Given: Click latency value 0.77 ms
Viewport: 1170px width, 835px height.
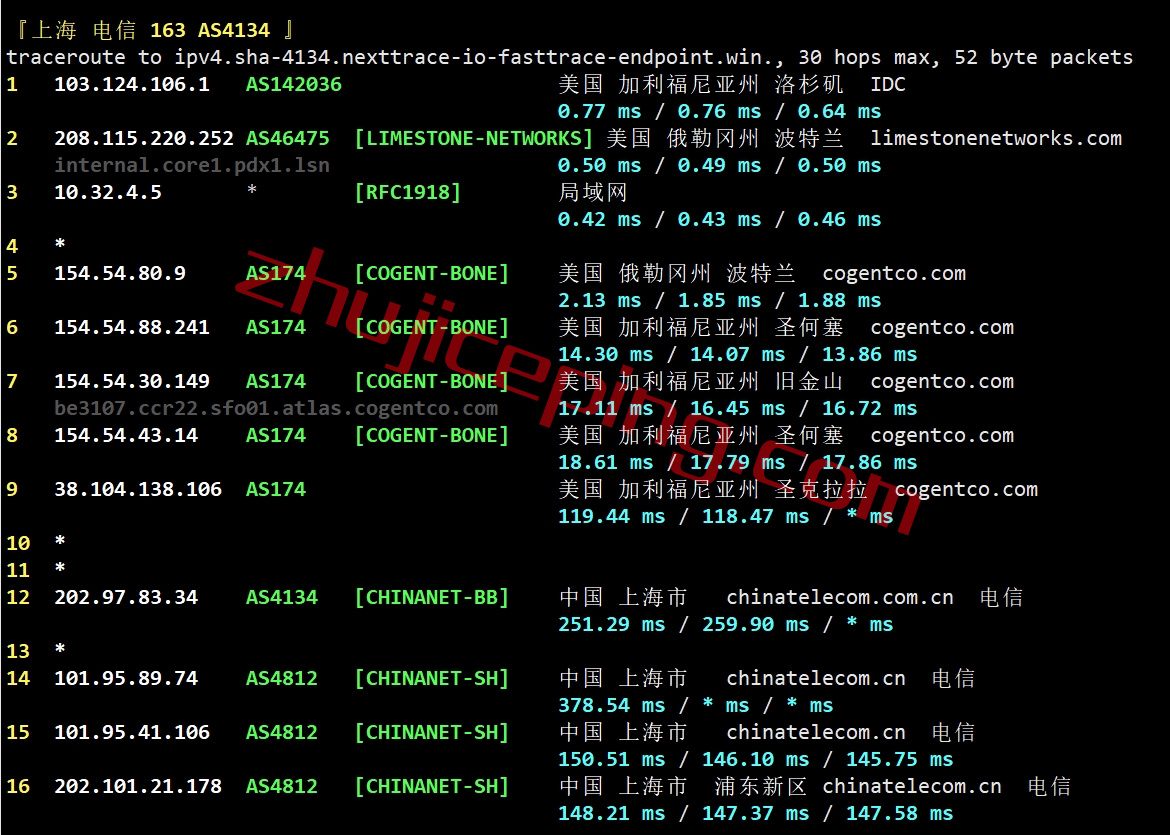Looking at the screenshot, I should click(x=599, y=111).
